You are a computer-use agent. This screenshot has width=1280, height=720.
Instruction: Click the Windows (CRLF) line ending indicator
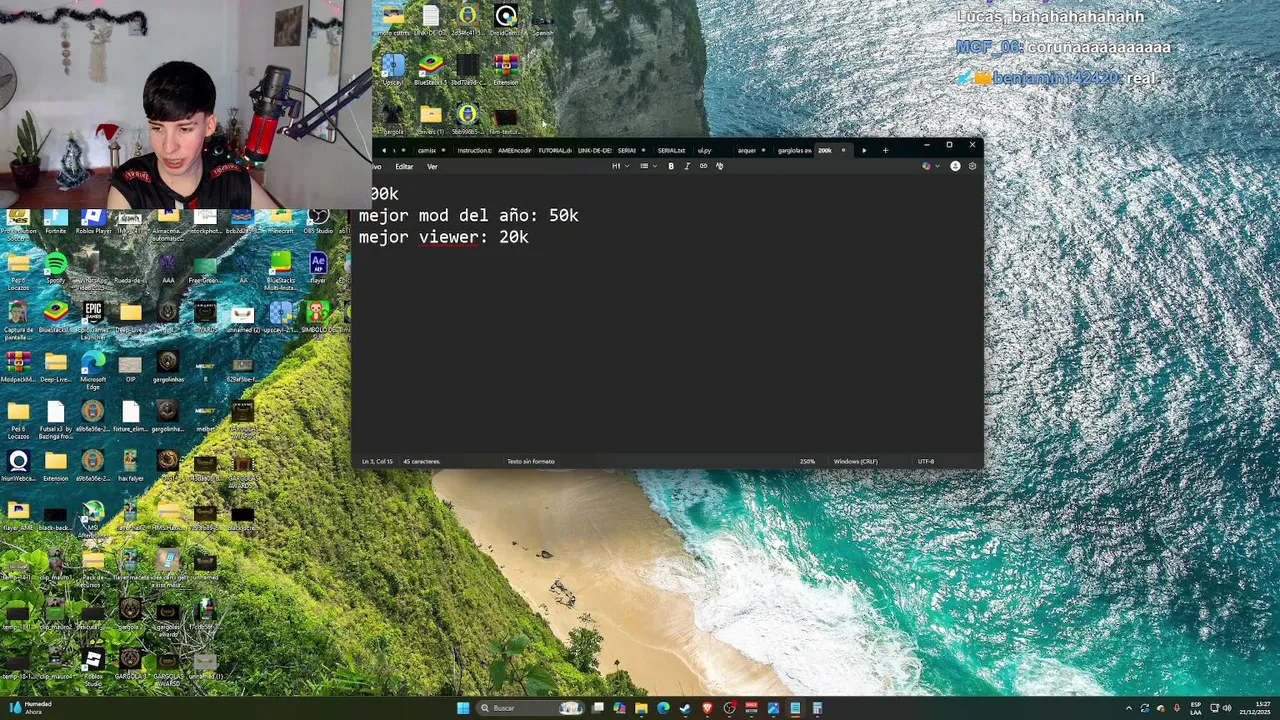point(855,461)
